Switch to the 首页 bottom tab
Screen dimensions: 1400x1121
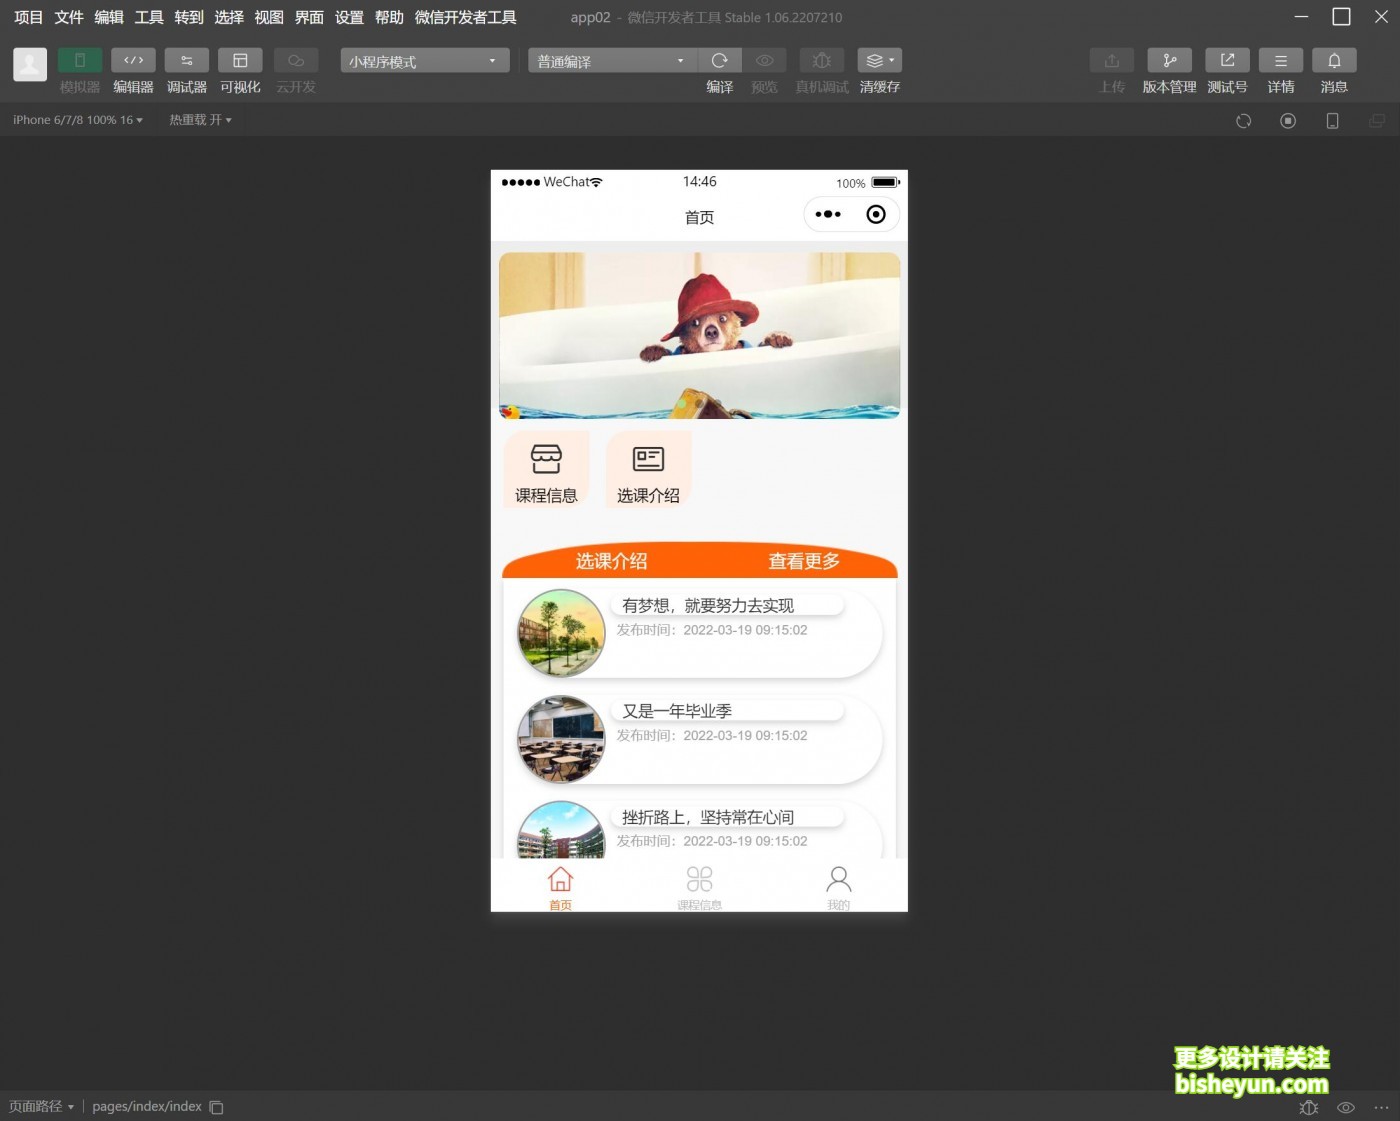click(x=560, y=887)
